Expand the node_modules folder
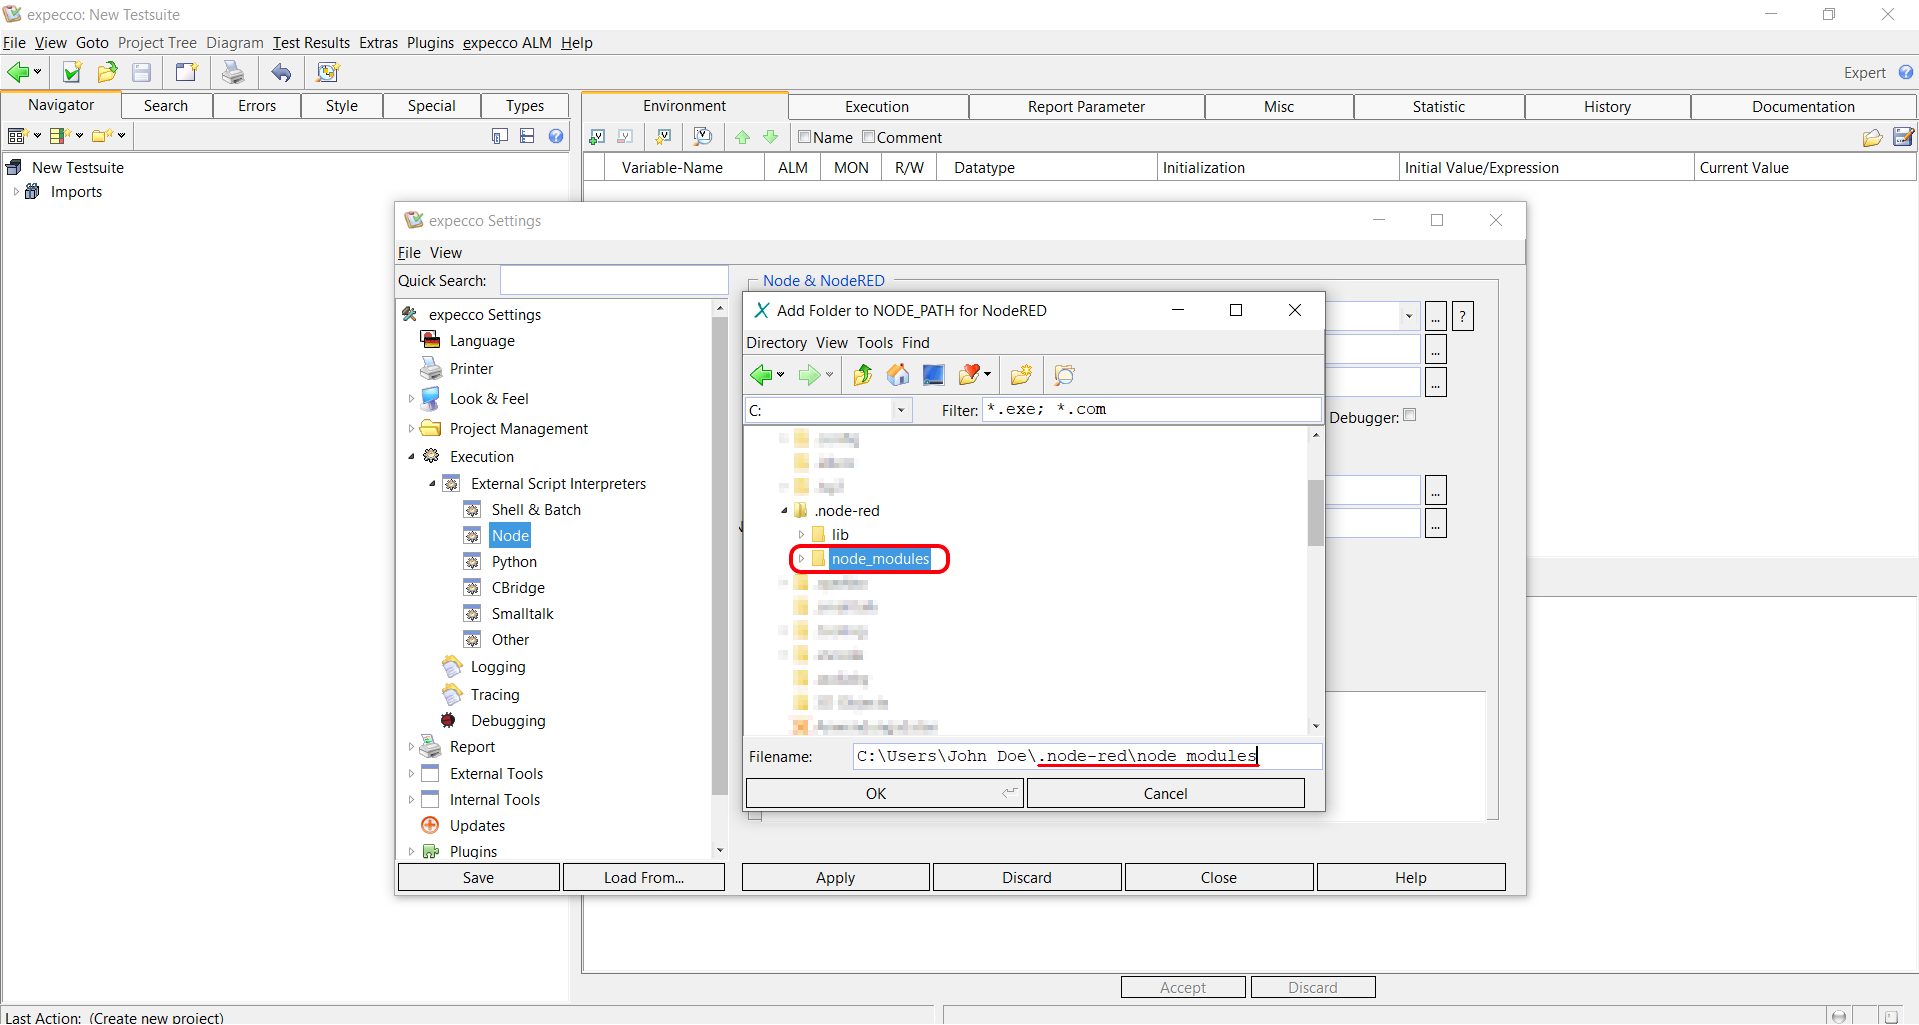This screenshot has width=1919, height=1025. coord(801,559)
